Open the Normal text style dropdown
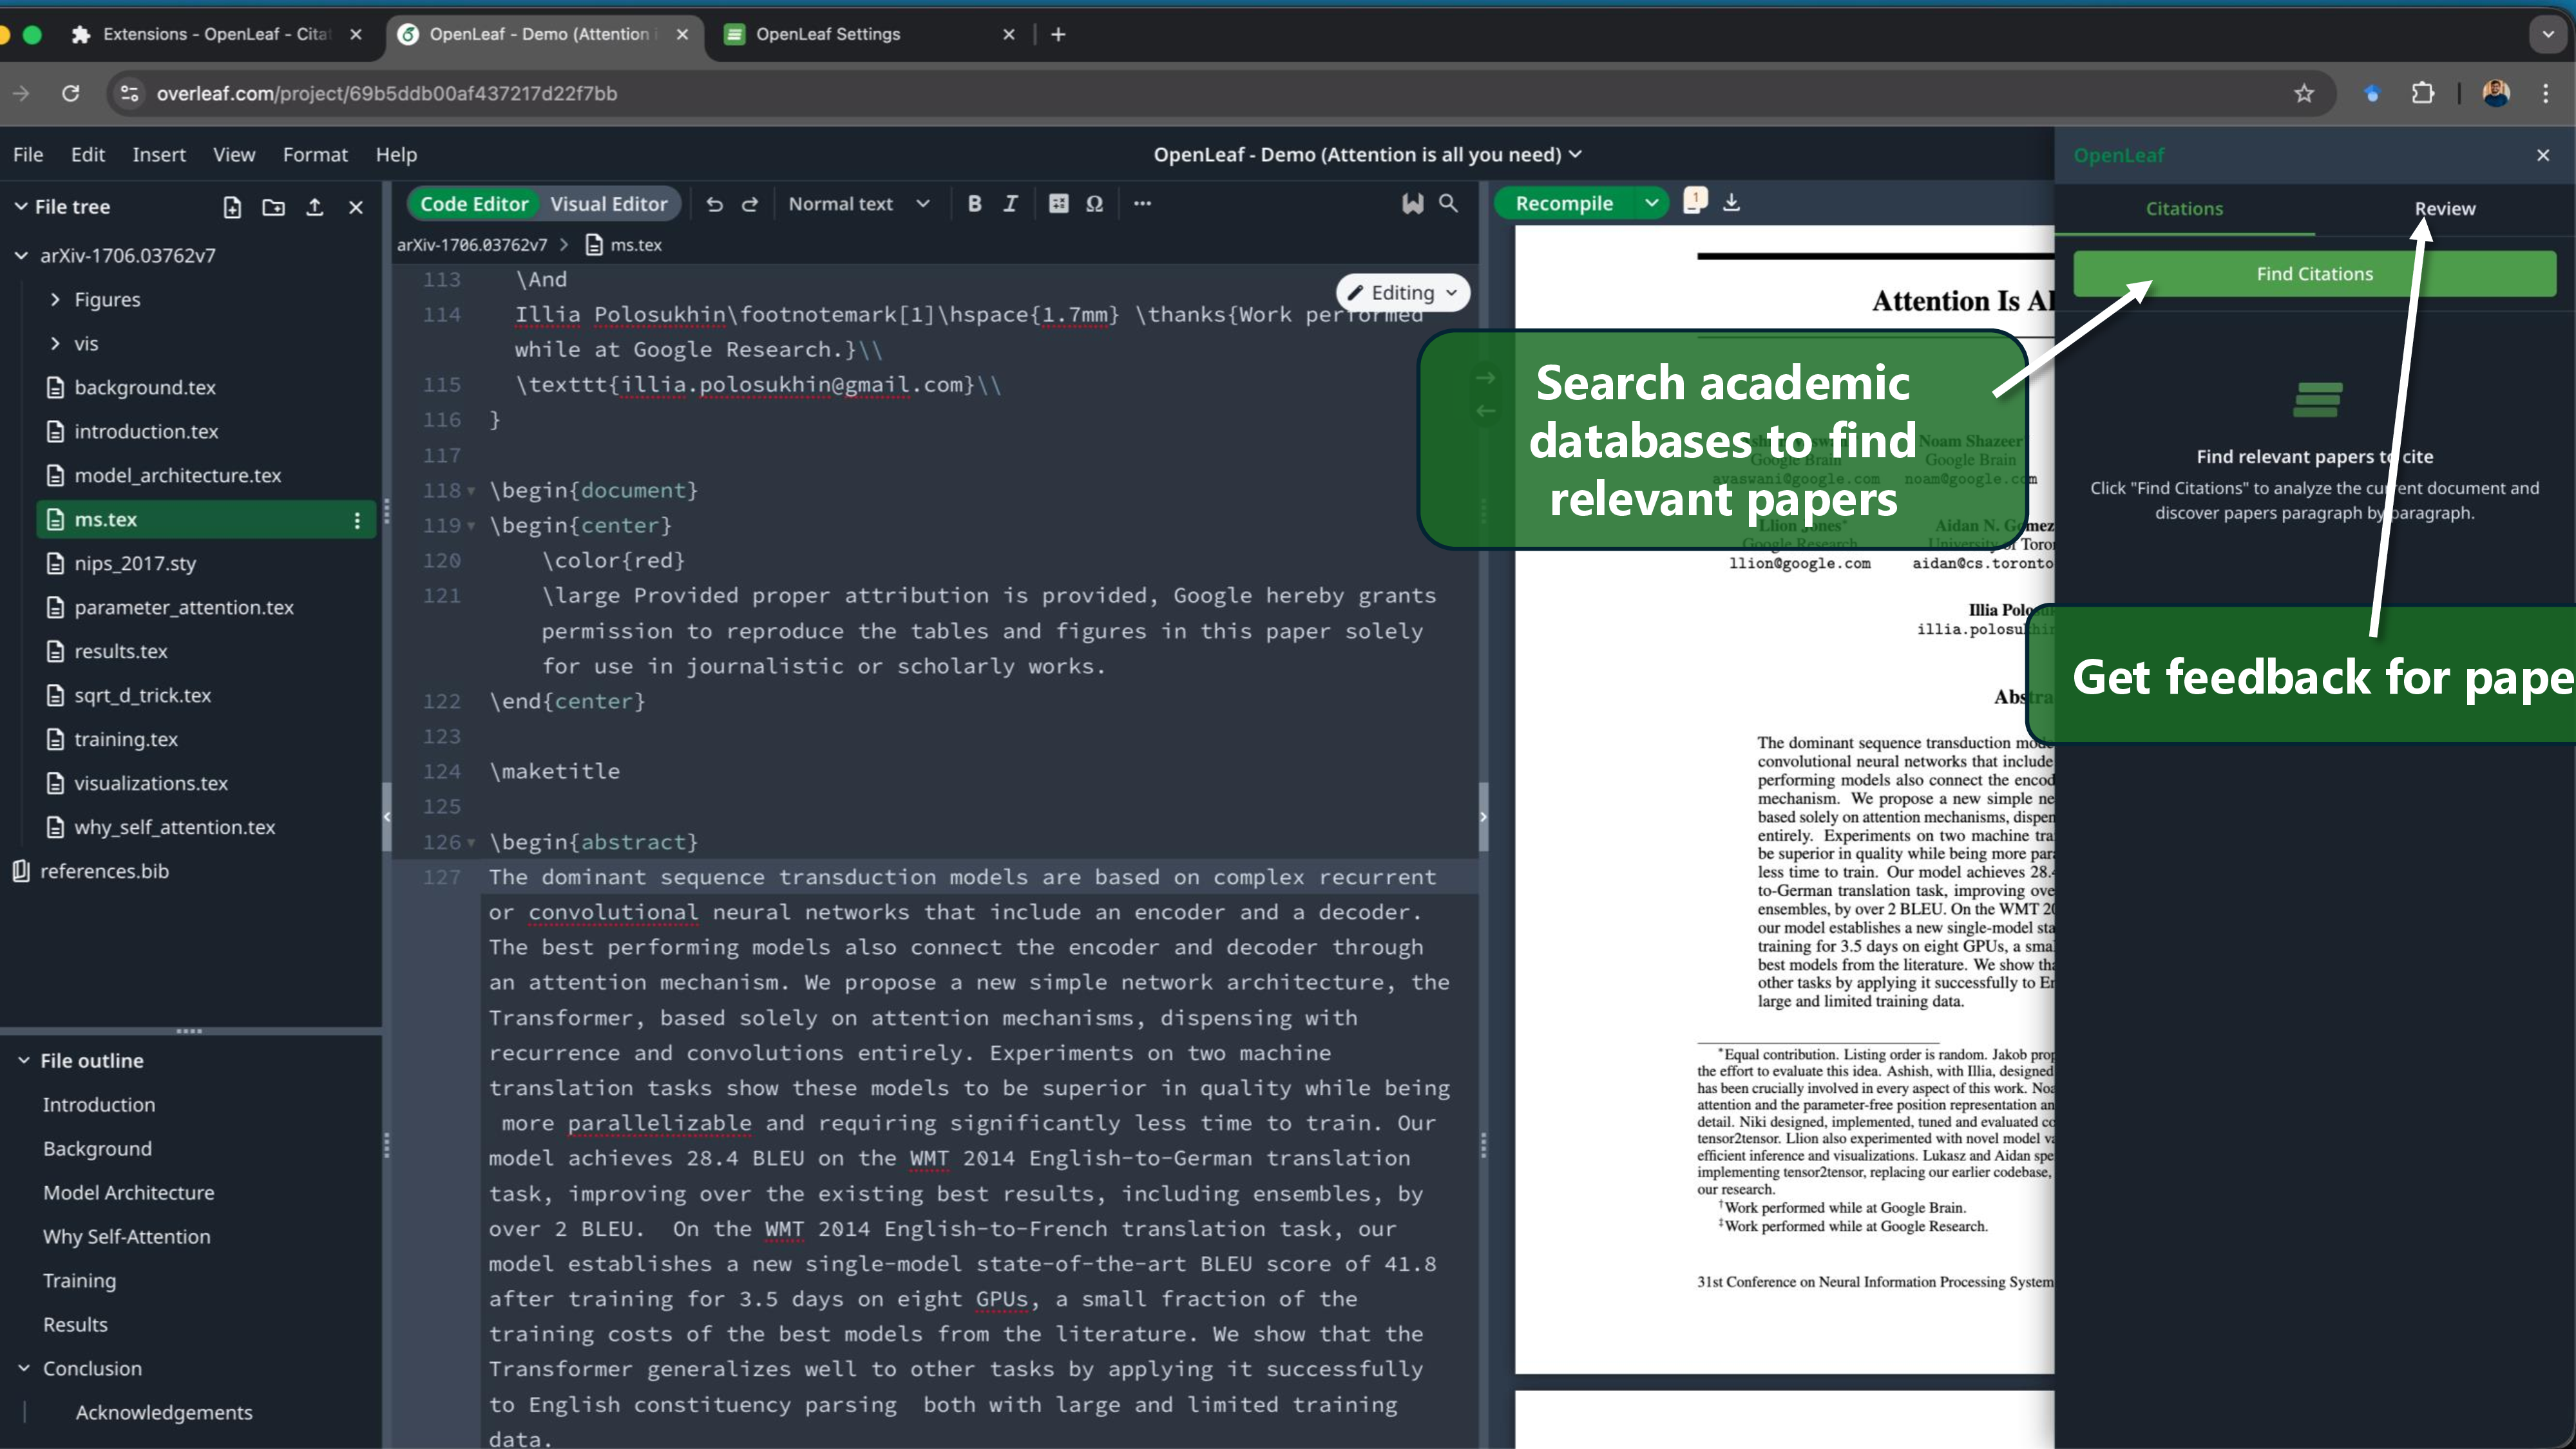This screenshot has width=2576, height=1449. point(858,204)
